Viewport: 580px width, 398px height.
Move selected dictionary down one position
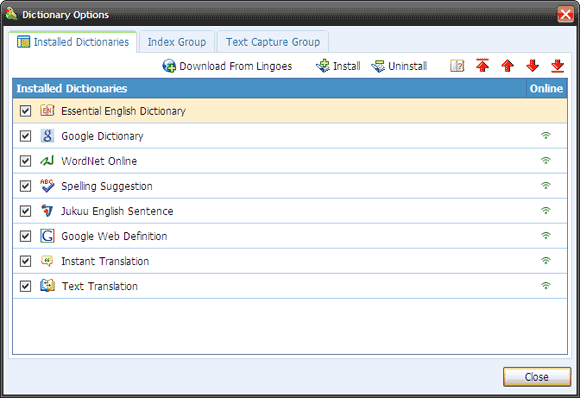(x=532, y=66)
